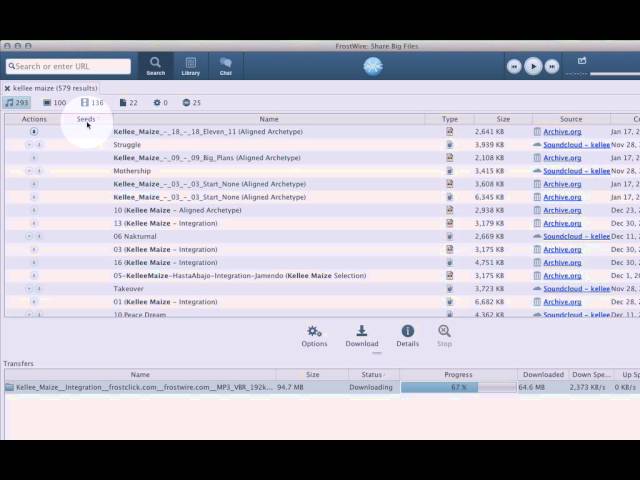This screenshot has width=640, height=480.
Task: Click action icon for 05-KelleeMaize-HastaAbajo row
Action: click(x=34, y=276)
